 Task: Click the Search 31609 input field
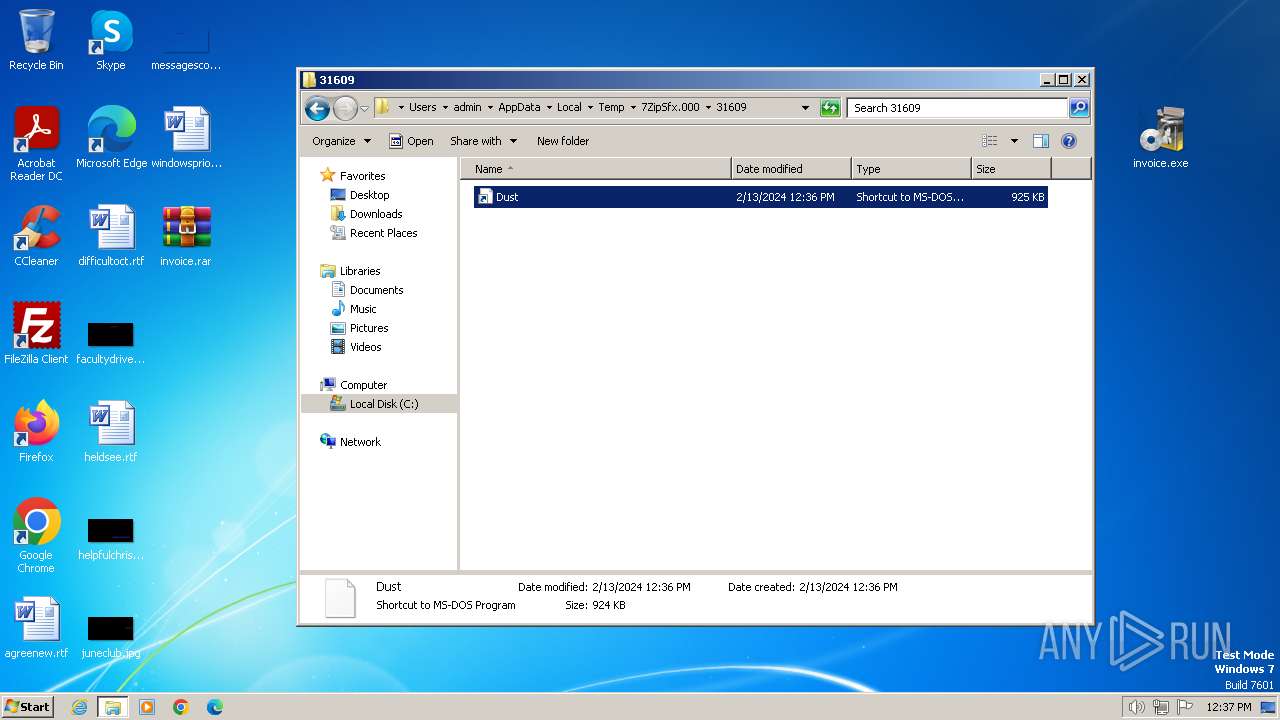(957, 108)
